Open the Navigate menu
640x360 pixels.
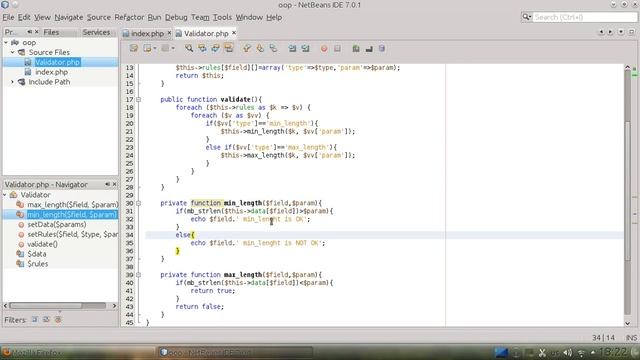click(69, 17)
